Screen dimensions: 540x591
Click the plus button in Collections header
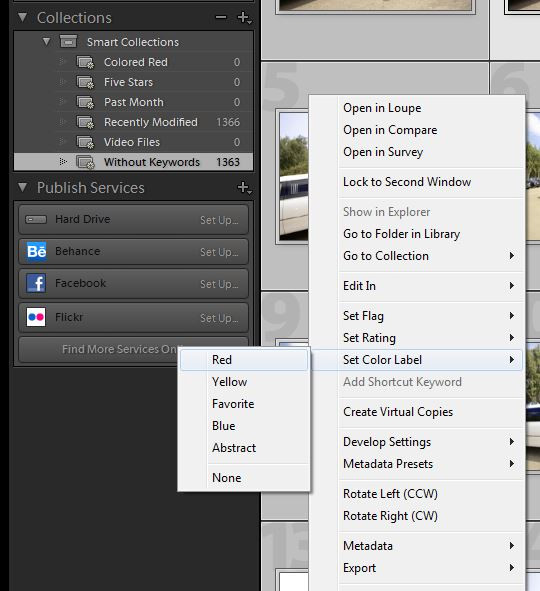tap(244, 18)
